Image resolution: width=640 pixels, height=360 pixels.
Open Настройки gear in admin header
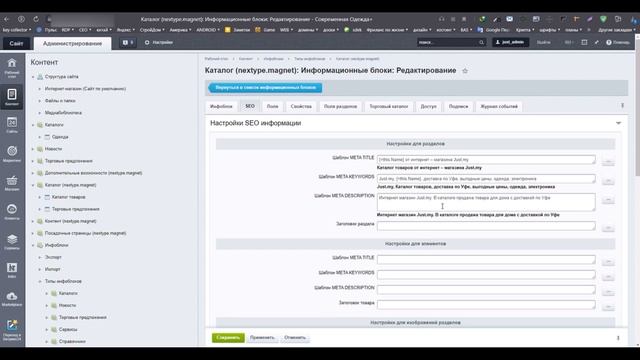click(x=159, y=42)
